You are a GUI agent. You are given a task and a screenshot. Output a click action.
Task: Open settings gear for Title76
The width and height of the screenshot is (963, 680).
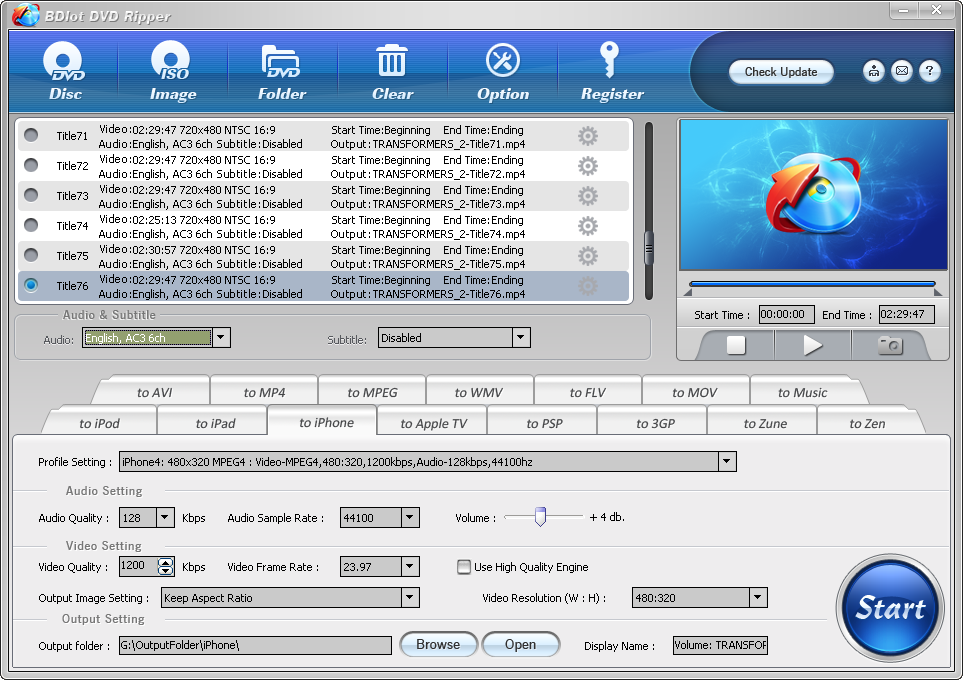click(588, 286)
